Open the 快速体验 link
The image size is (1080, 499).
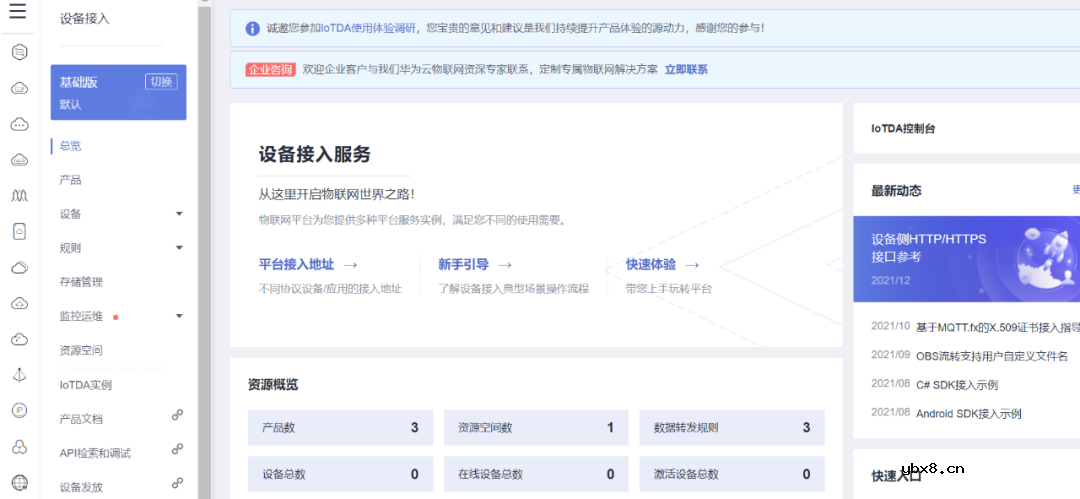pos(651,265)
